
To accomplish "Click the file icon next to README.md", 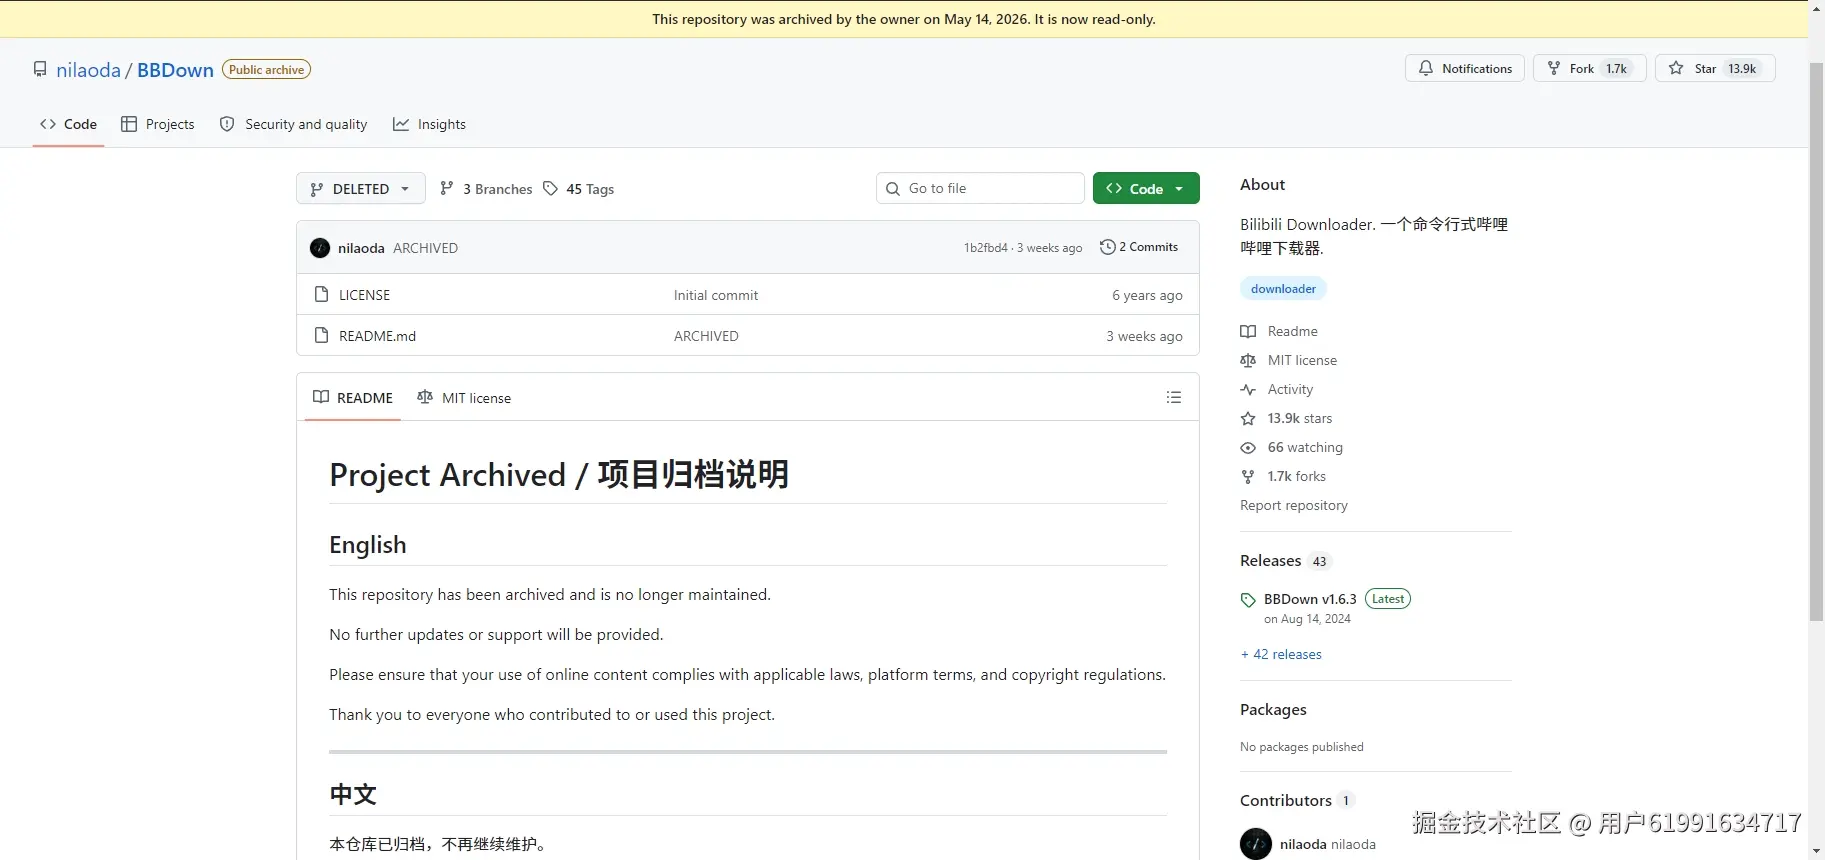I will click(321, 335).
